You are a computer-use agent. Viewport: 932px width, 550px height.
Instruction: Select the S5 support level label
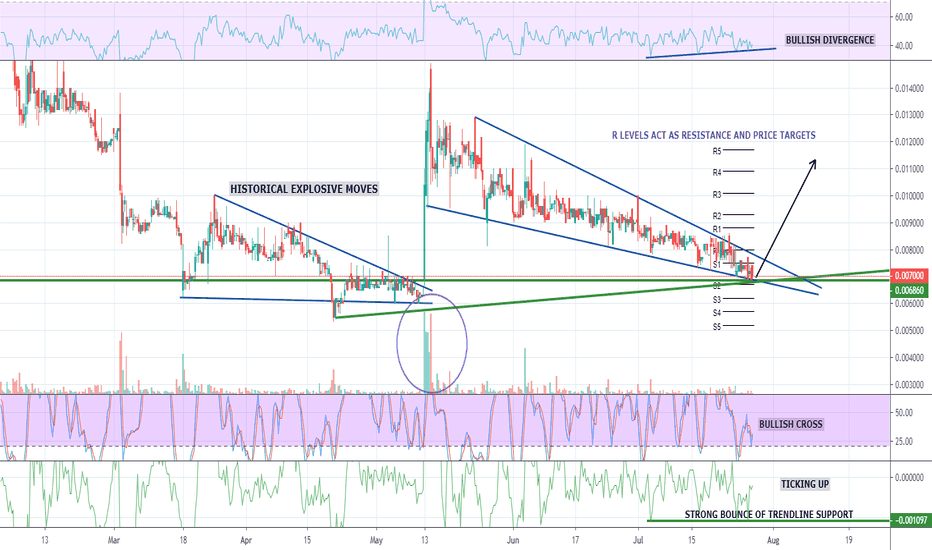point(717,326)
